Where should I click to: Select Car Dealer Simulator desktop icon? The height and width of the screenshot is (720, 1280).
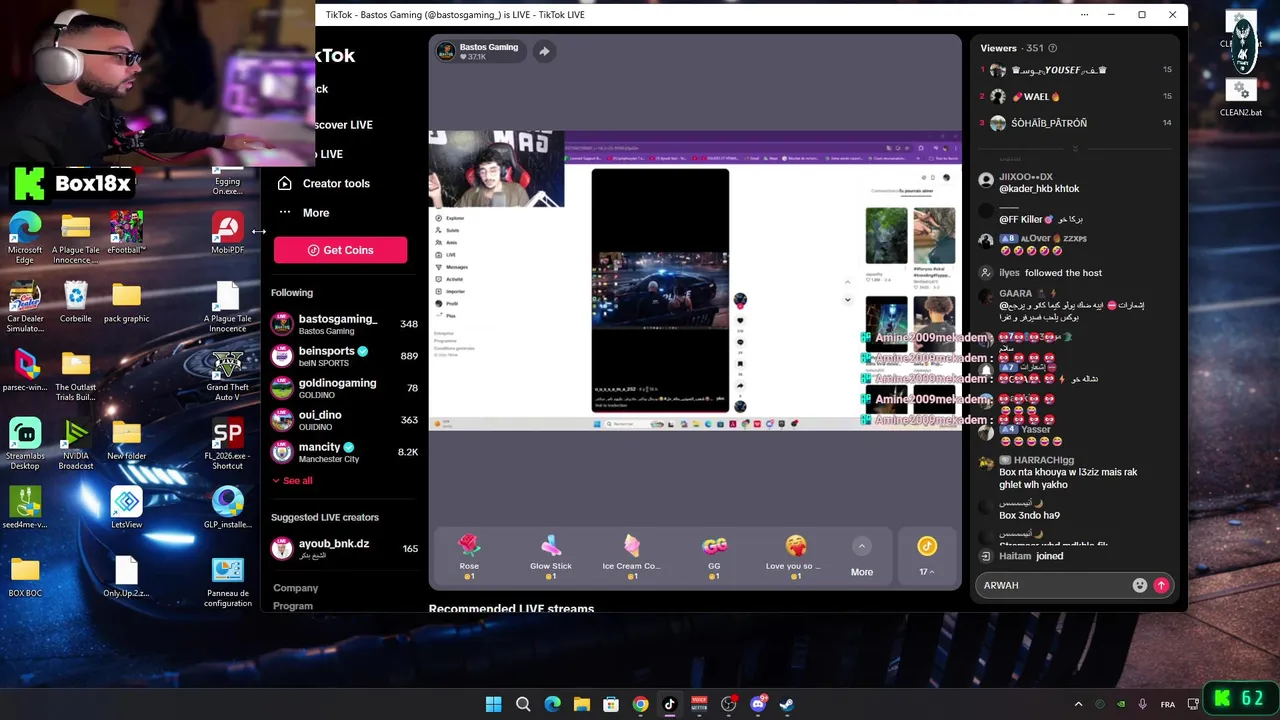pos(25,307)
